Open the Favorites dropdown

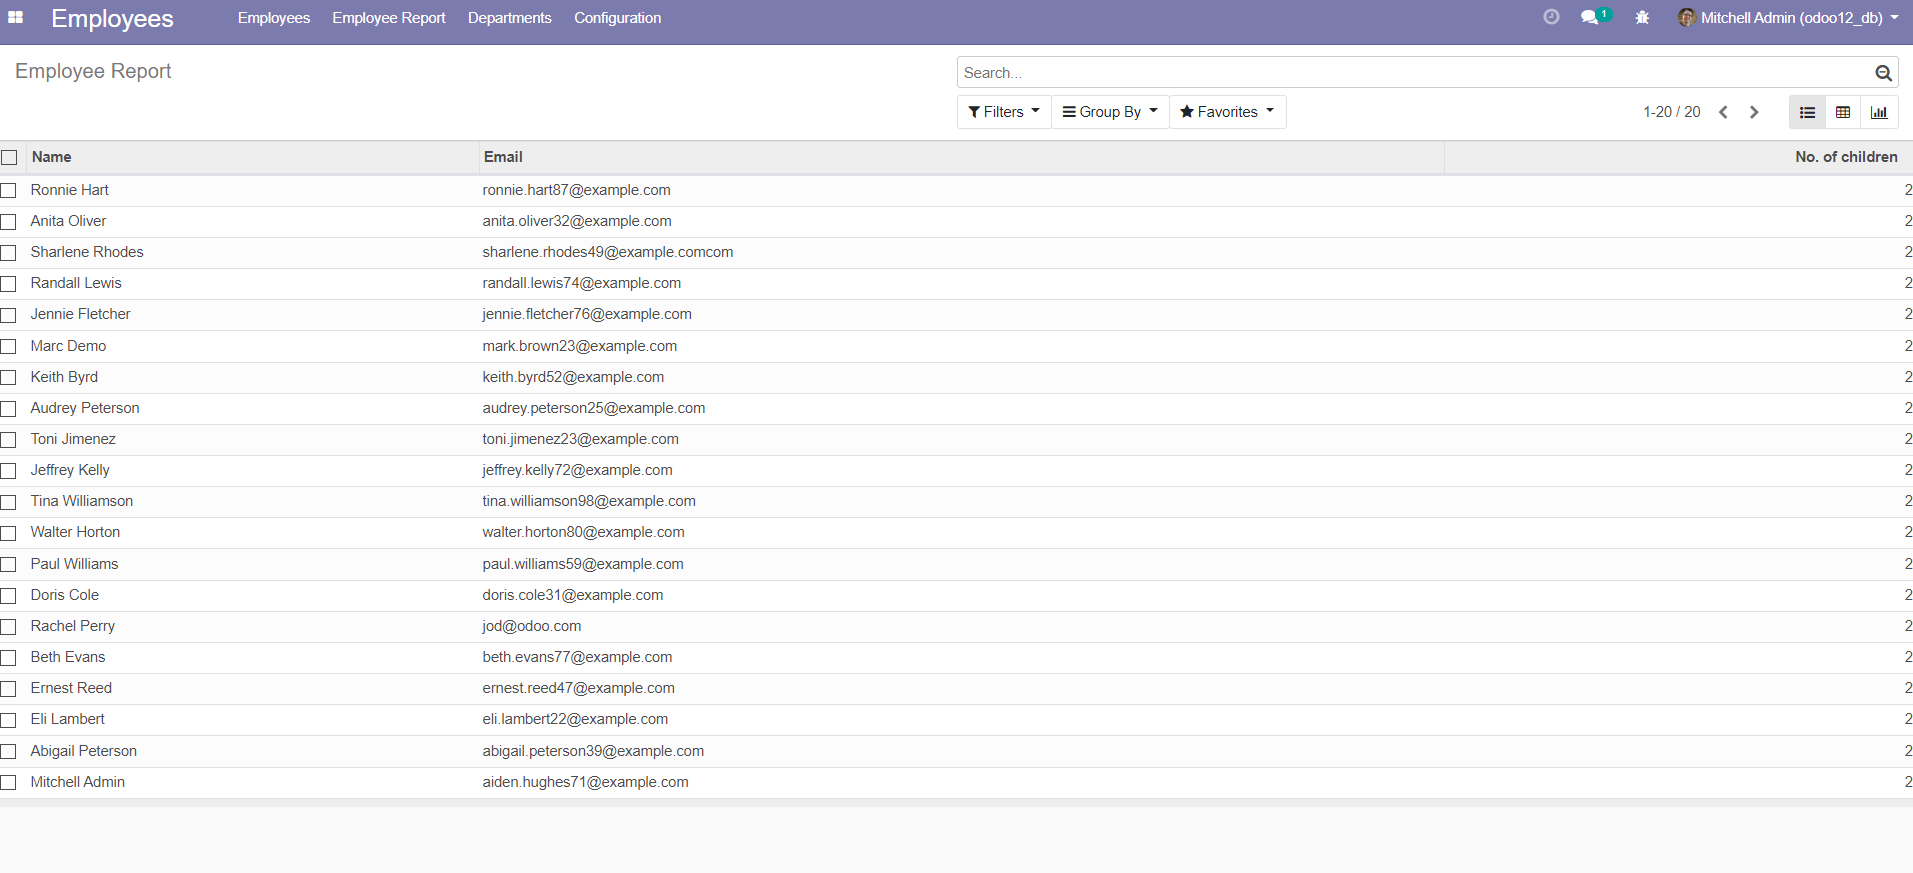click(1227, 112)
